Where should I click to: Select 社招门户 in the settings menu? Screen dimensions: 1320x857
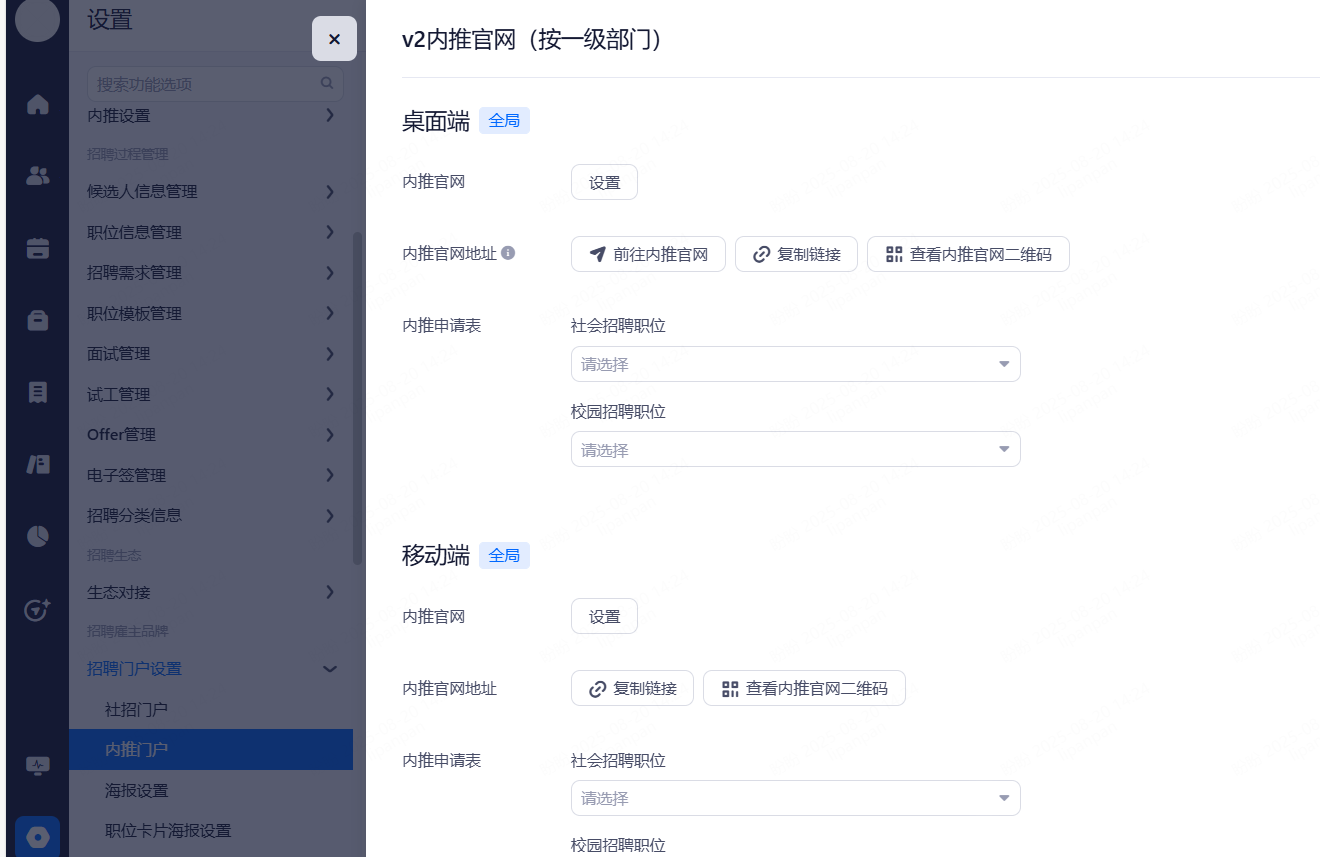pyautogui.click(x=136, y=709)
